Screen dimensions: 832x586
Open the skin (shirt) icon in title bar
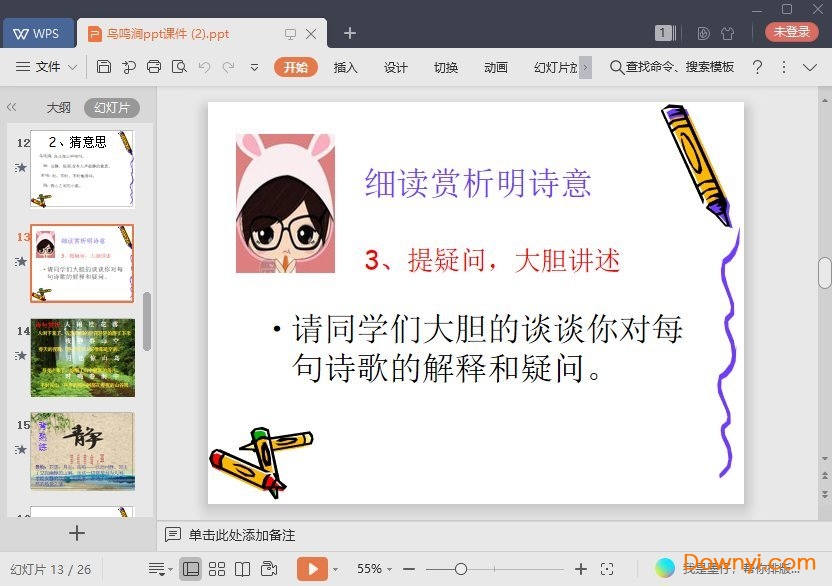727,33
